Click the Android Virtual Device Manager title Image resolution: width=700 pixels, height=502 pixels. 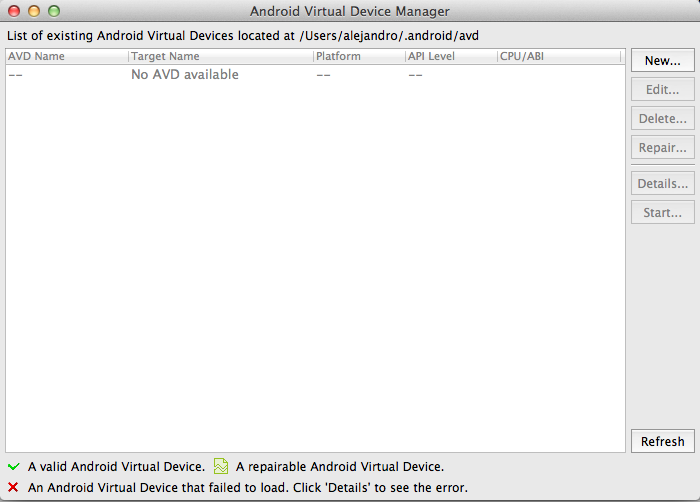pos(350,11)
